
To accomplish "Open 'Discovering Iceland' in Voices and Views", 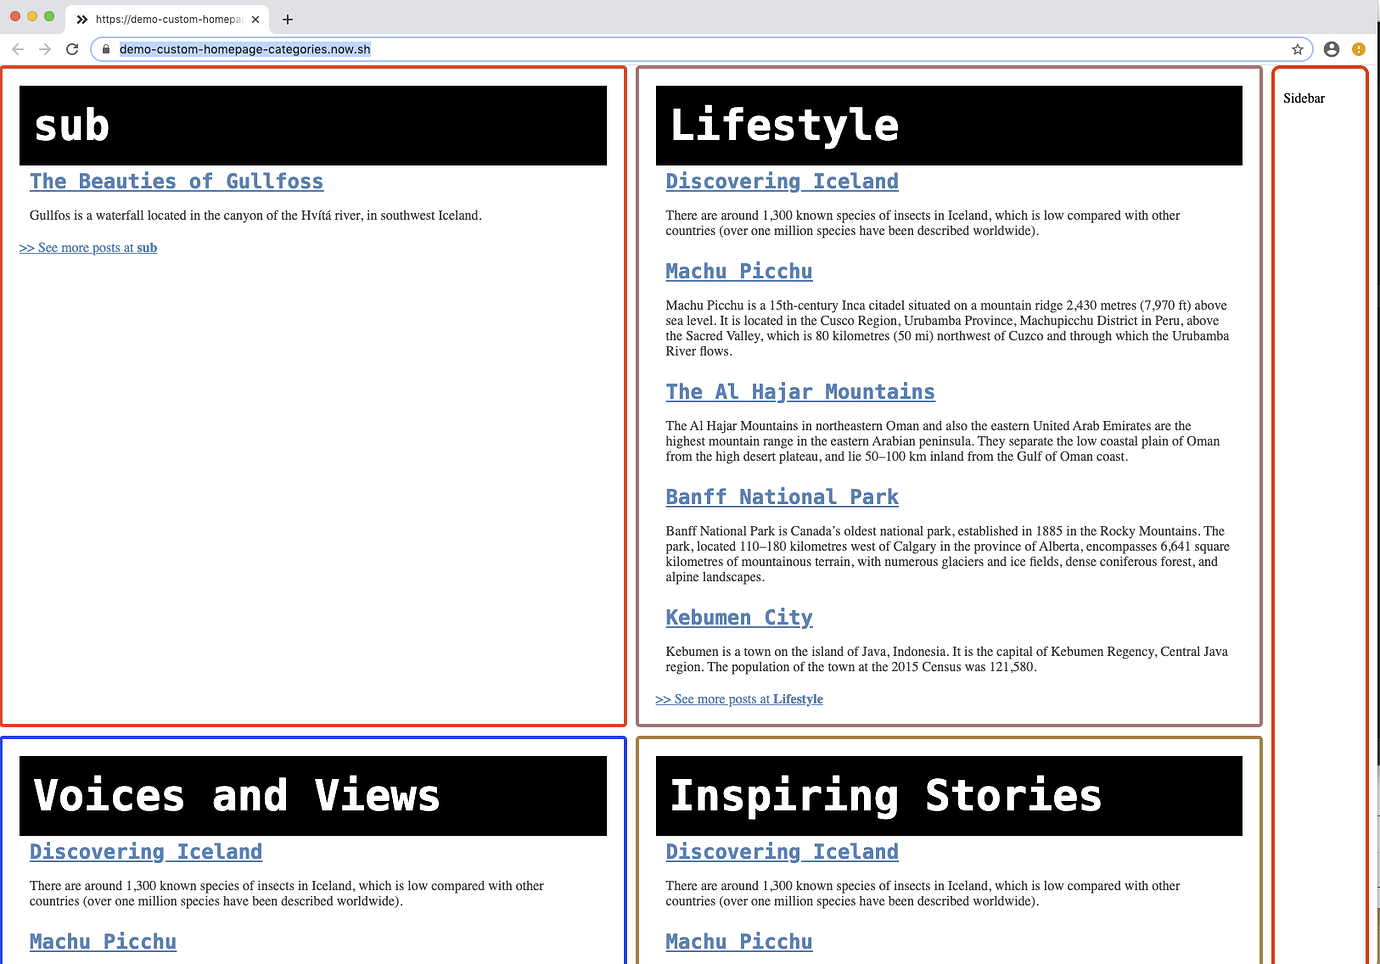I will (146, 851).
